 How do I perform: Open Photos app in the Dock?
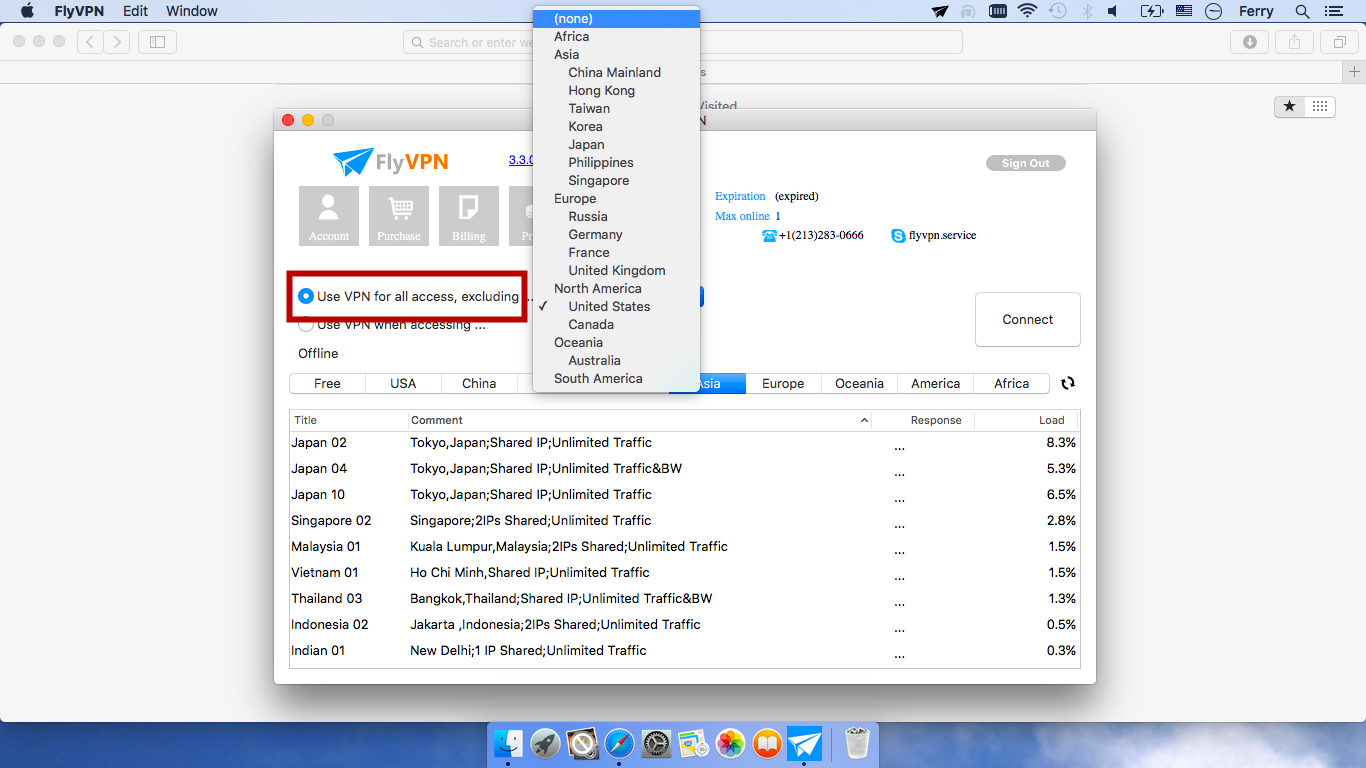(x=731, y=744)
